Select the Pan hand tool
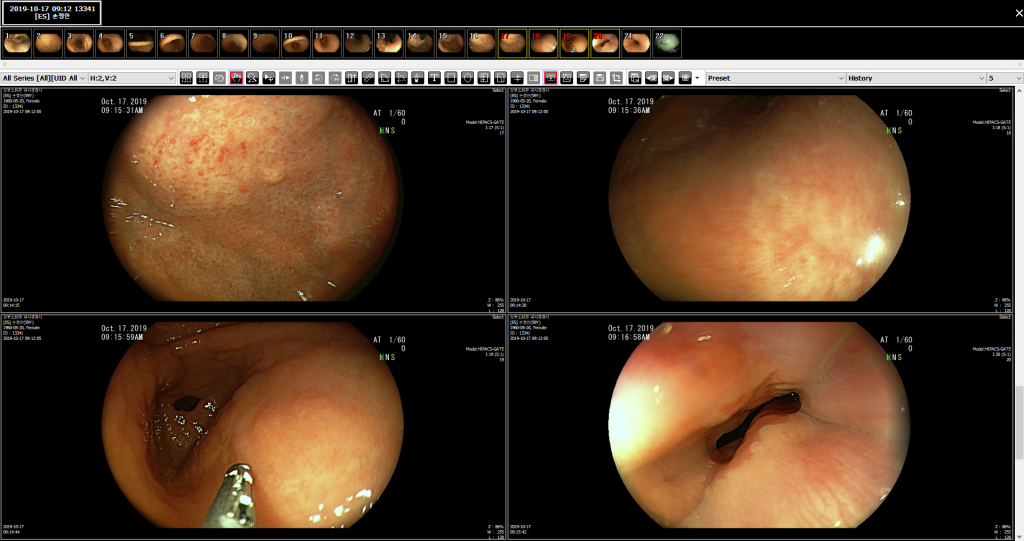Screen dimensions: 1024x541 (x=236, y=78)
